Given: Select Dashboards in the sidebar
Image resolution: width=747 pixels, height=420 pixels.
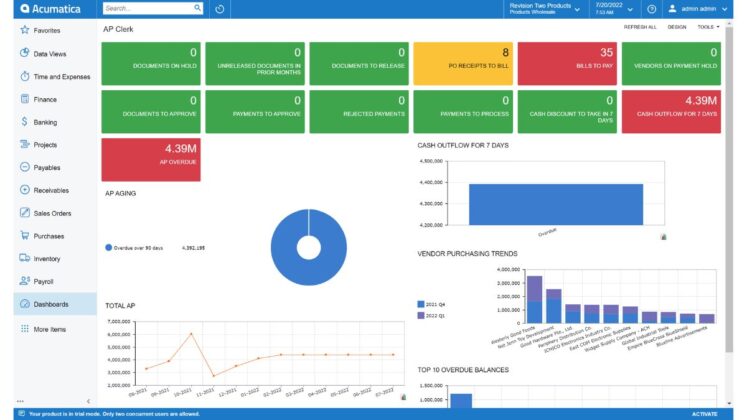Looking at the screenshot, I should (50, 304).
